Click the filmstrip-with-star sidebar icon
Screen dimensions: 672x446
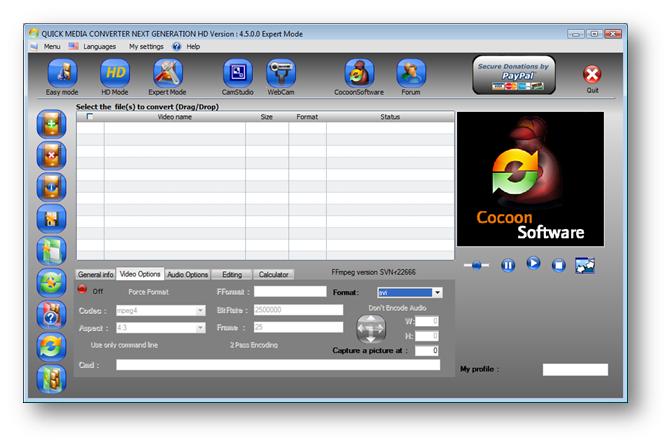tap(51, 219)
